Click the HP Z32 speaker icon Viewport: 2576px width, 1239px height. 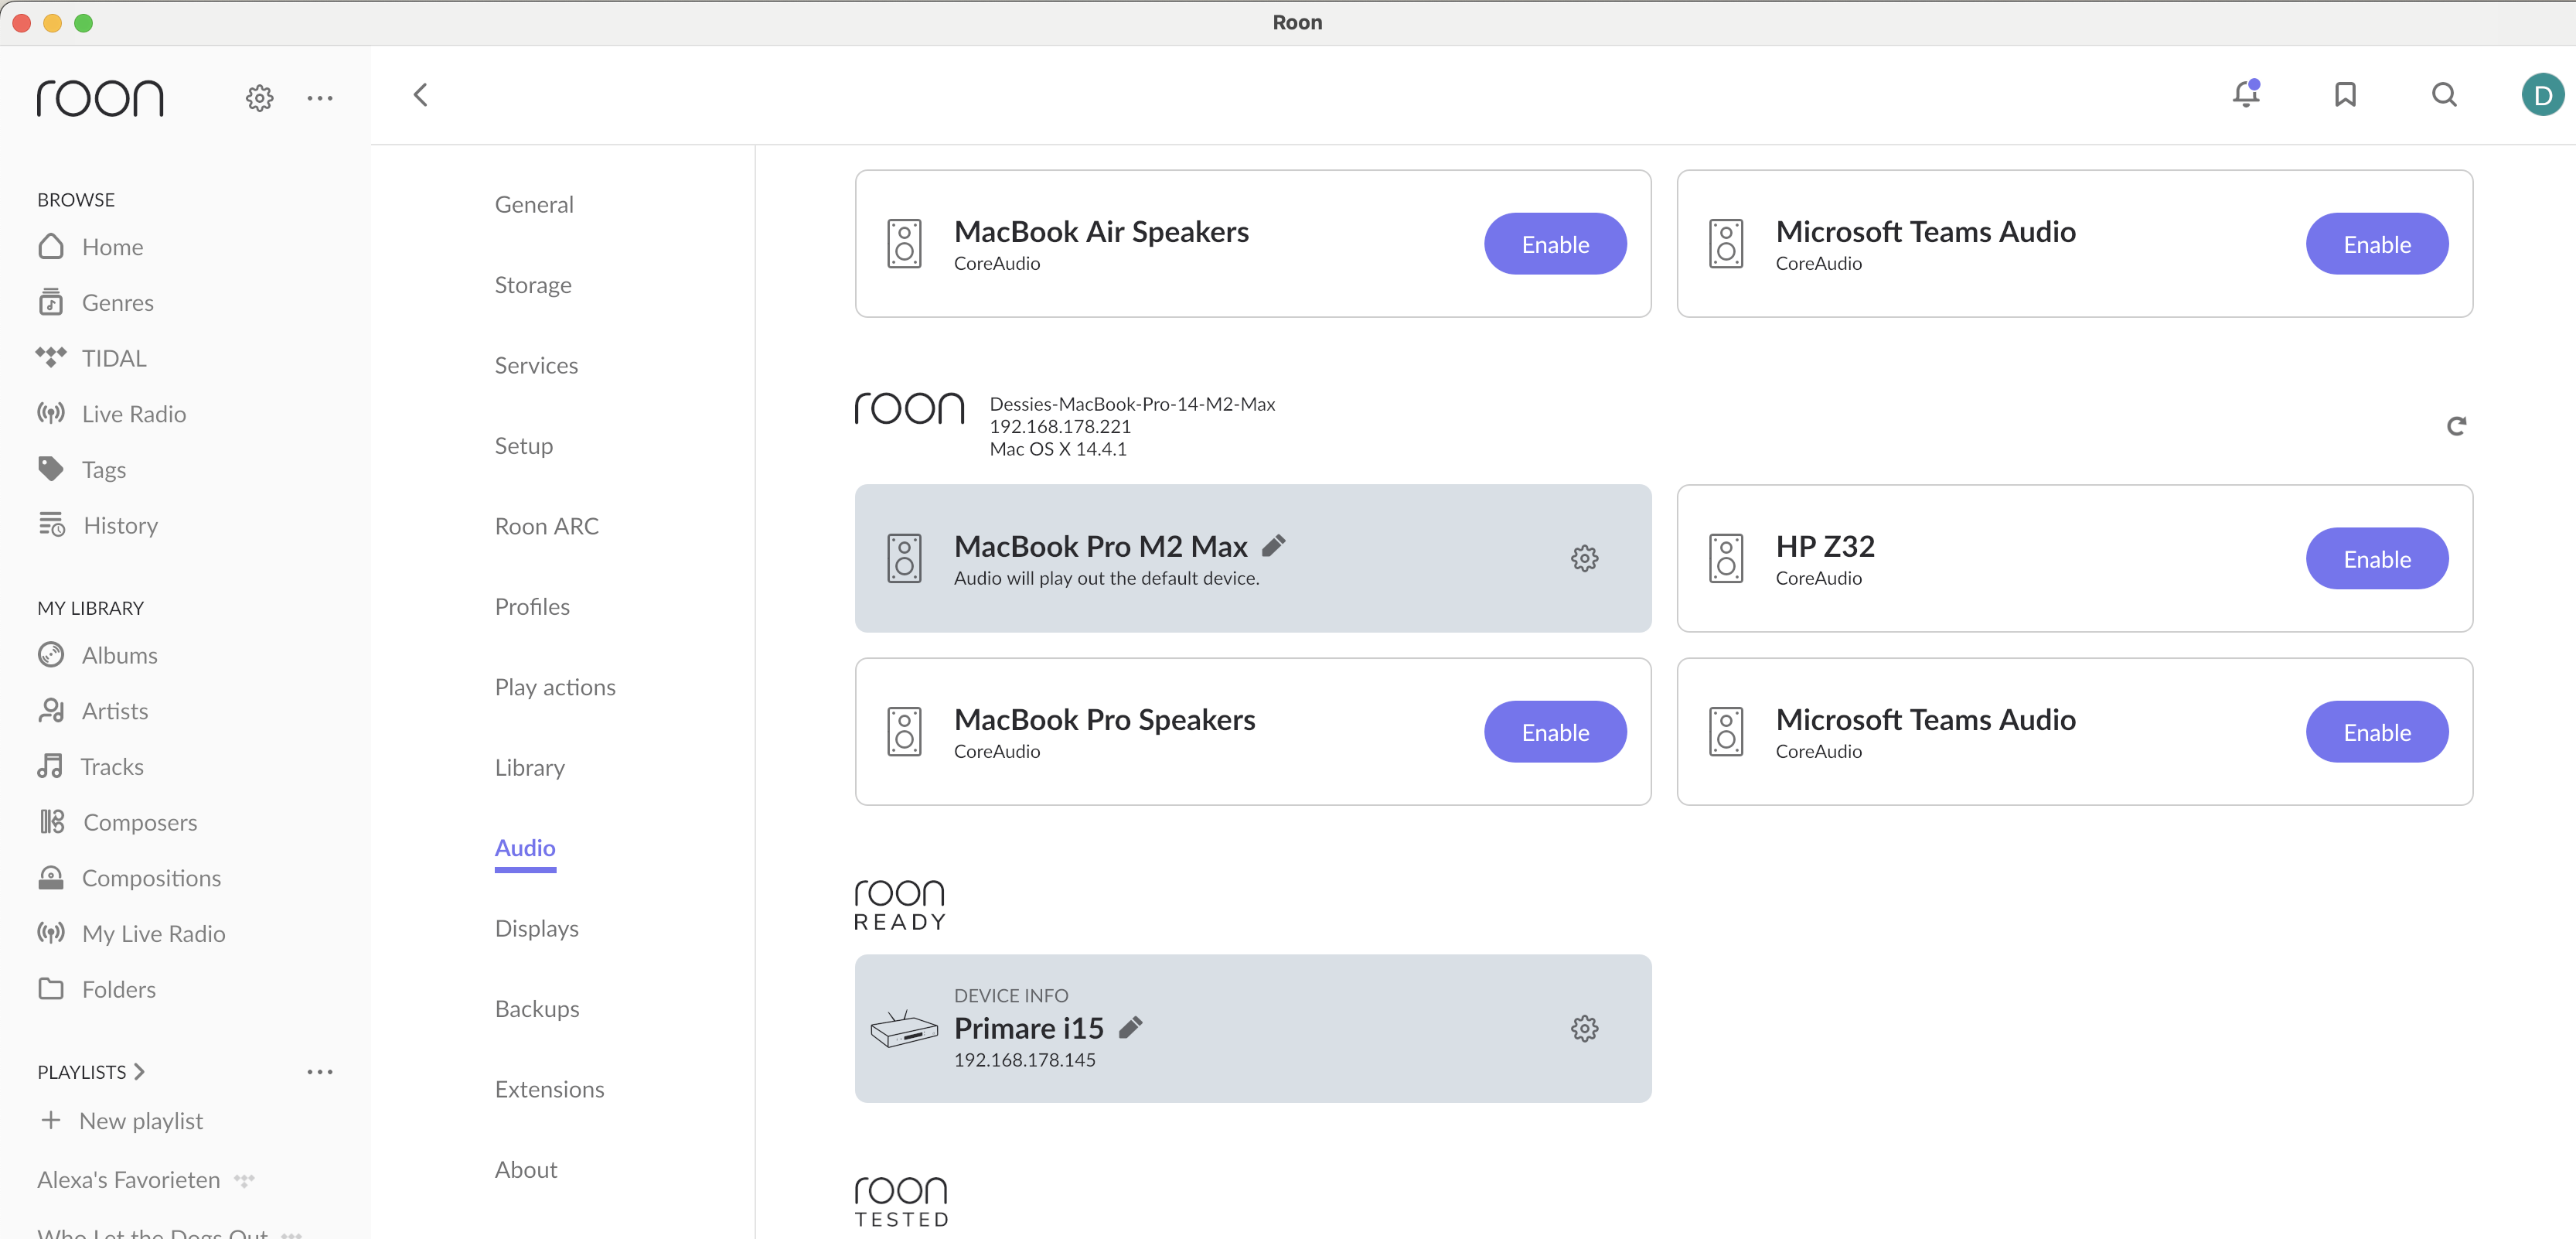(1726, 559)
